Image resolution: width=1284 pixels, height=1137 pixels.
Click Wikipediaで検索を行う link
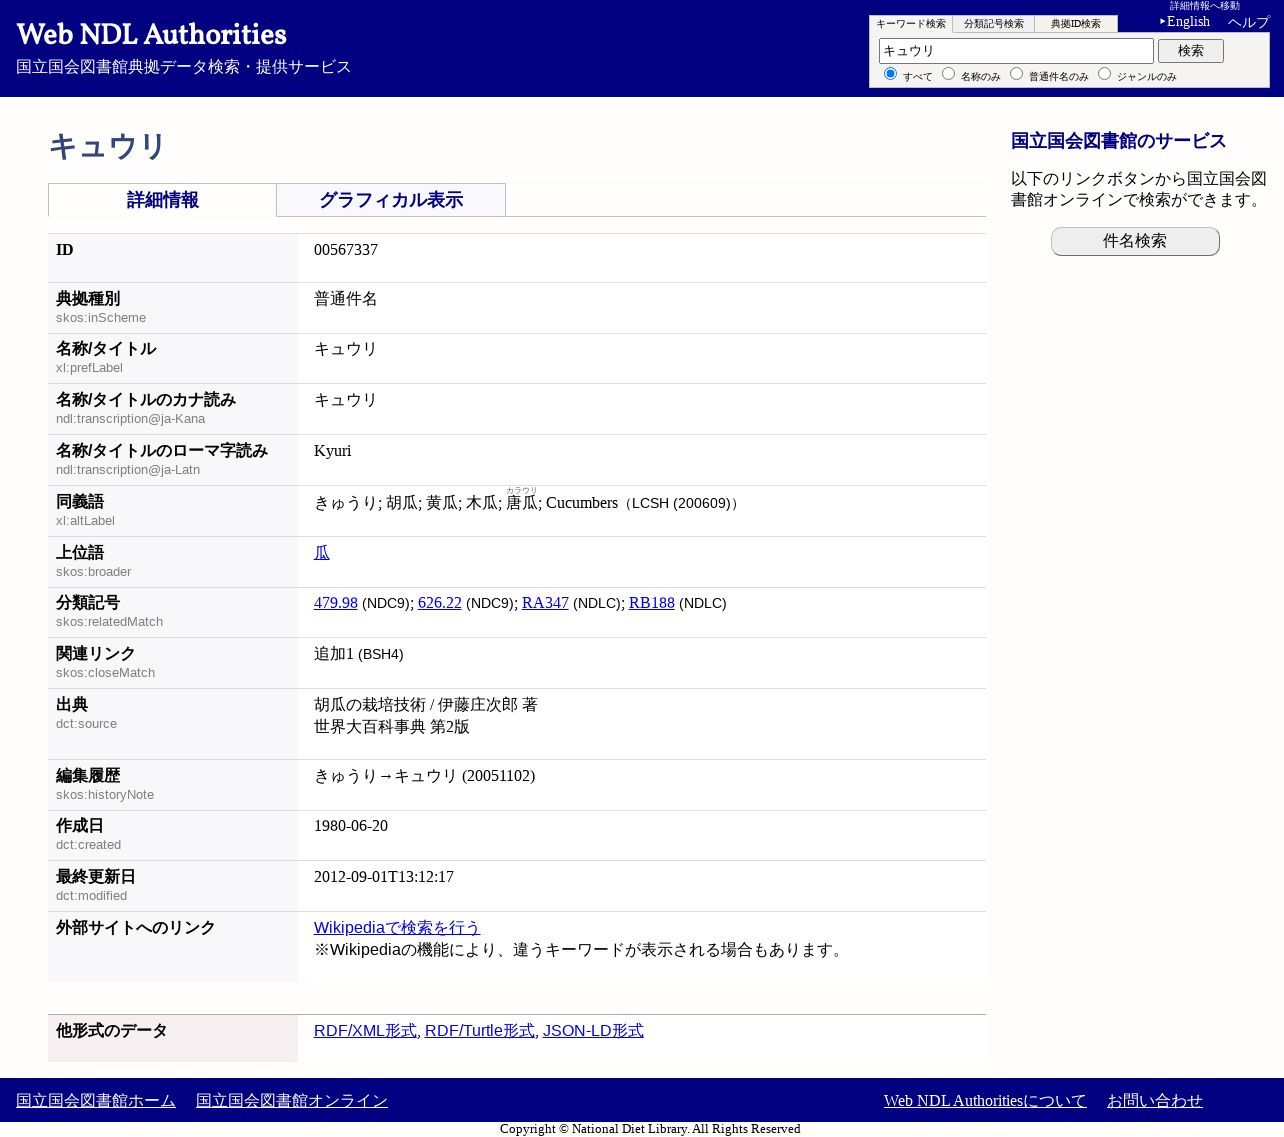pos(397,928)
